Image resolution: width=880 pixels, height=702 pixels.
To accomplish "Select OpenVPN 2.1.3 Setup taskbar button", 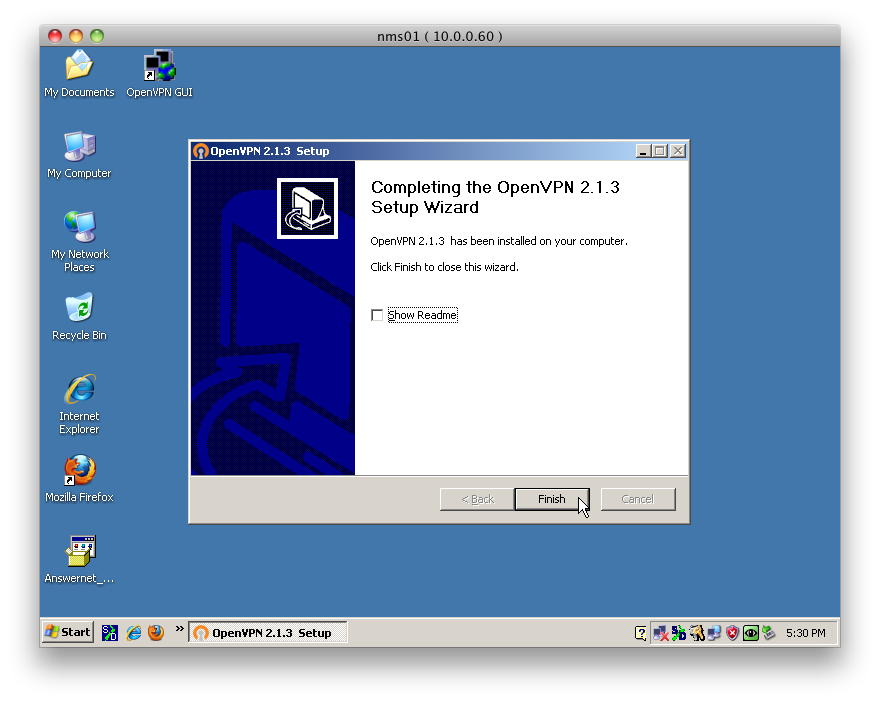I will [x=268, y=632].
